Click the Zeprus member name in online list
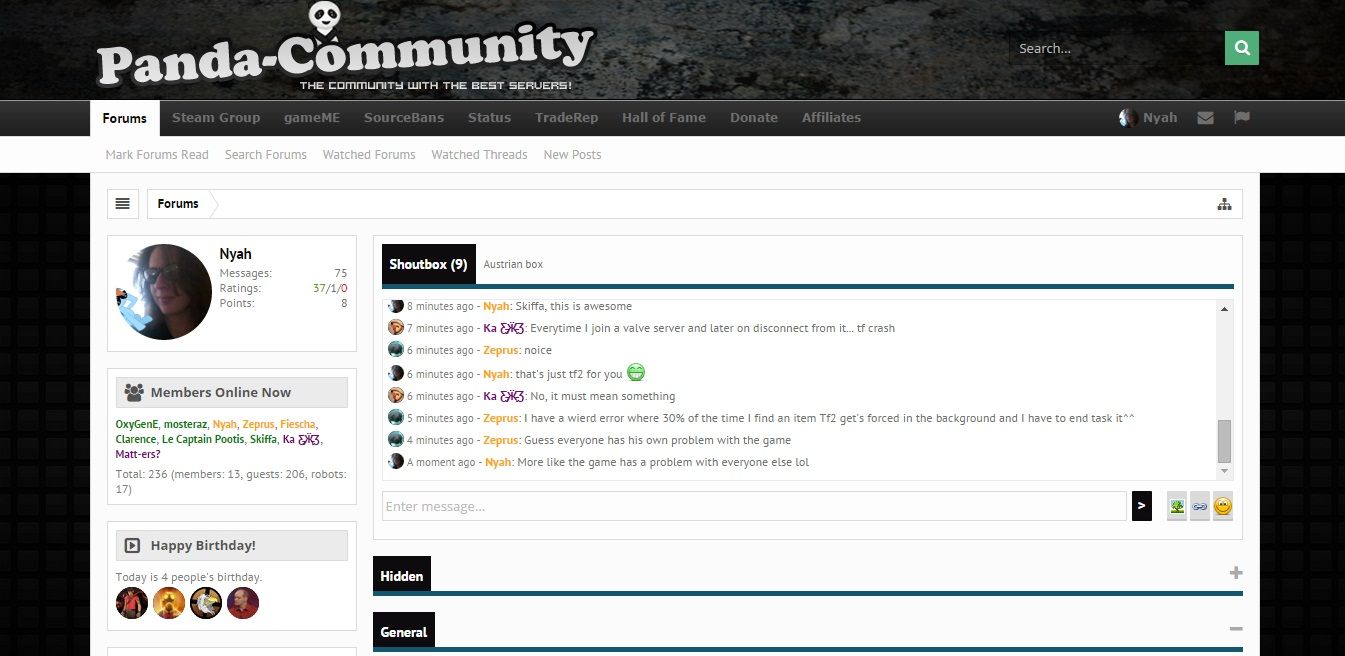1345x656 pixels. click(x=258, y=424)
